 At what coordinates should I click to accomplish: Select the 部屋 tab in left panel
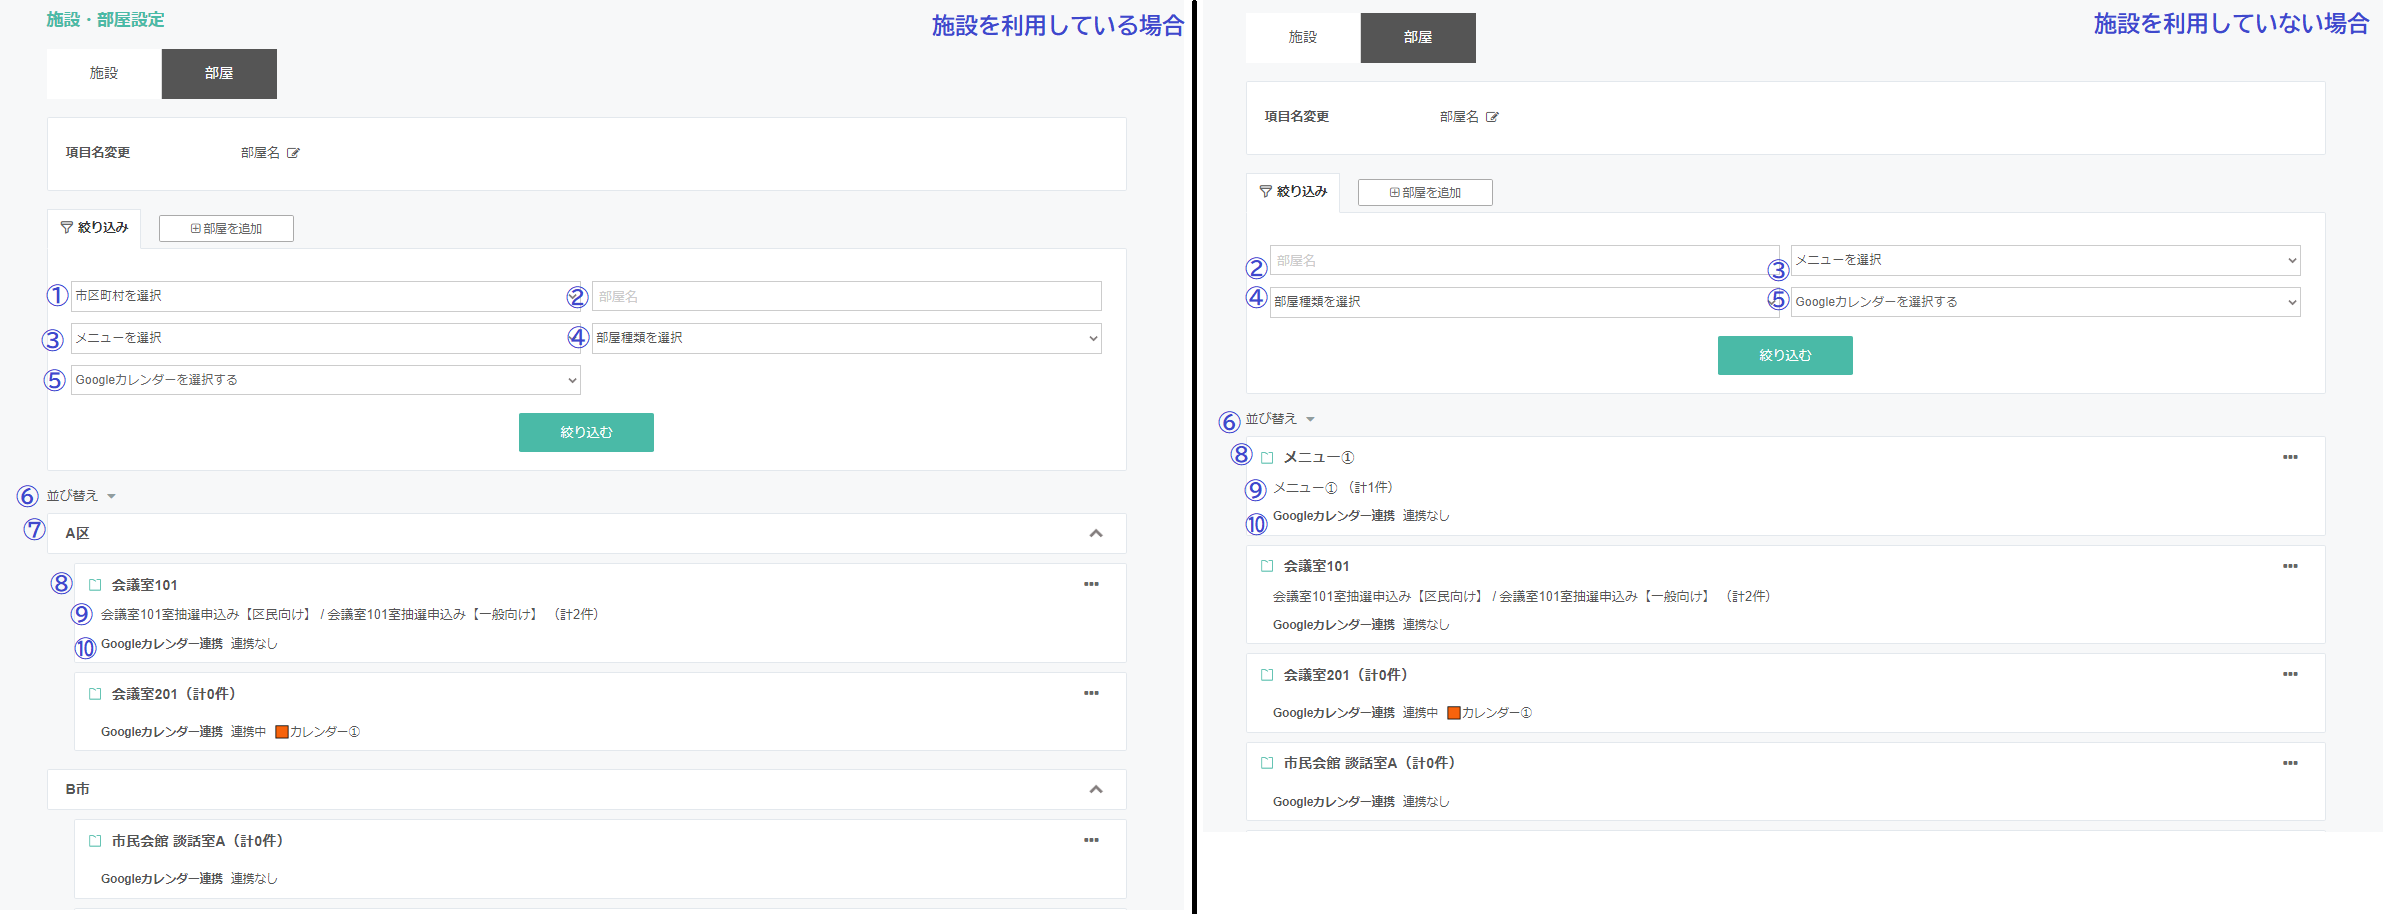(219, 74)
